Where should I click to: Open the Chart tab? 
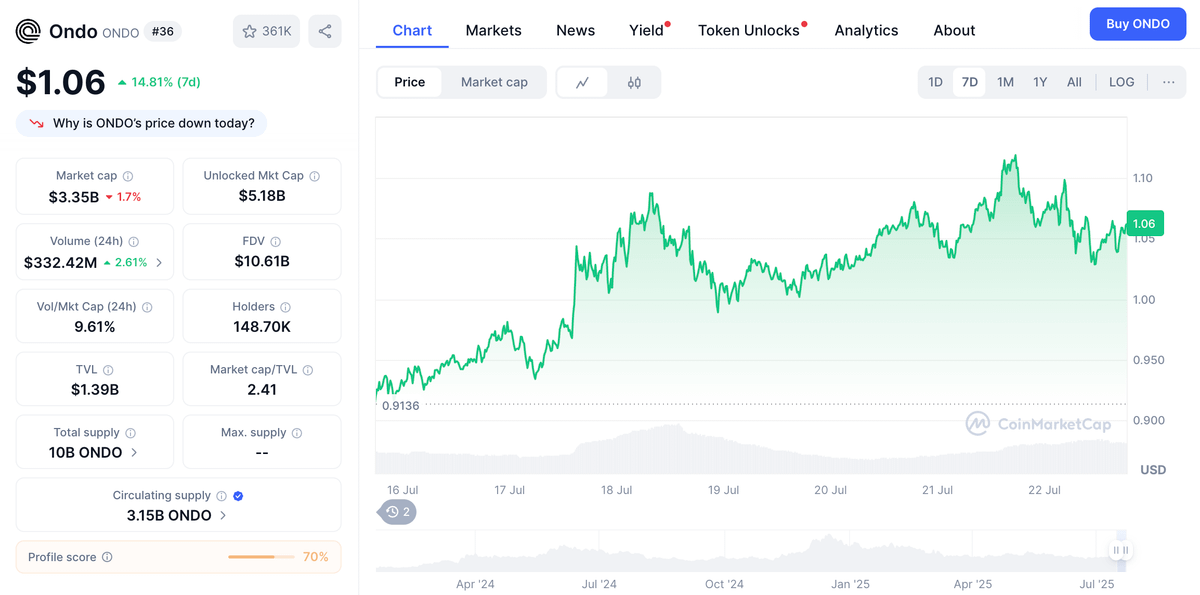(x=412, y=30)
